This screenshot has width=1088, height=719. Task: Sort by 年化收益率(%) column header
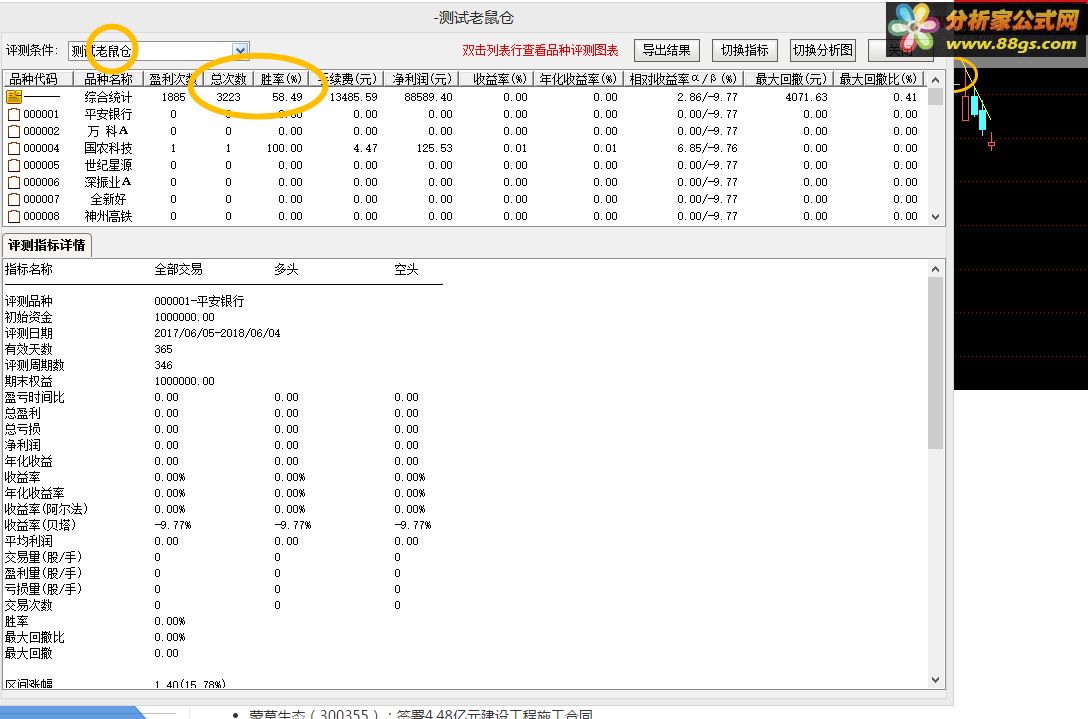click(x=578, y=79)
